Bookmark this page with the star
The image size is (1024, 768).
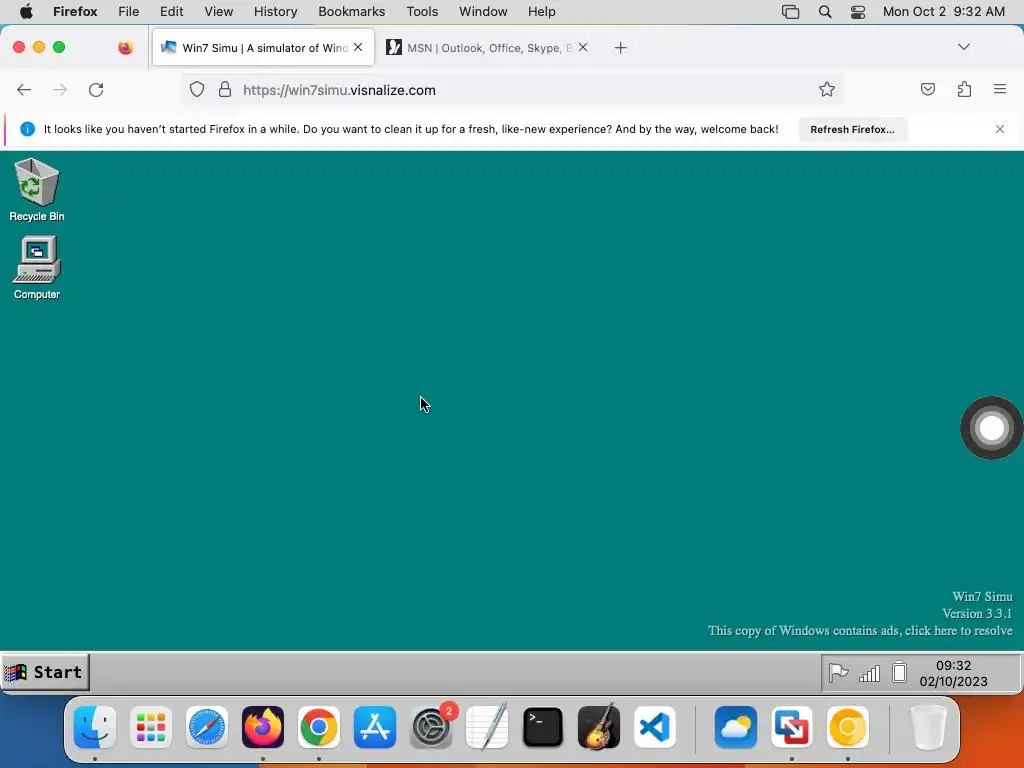(x=827, y=89)
